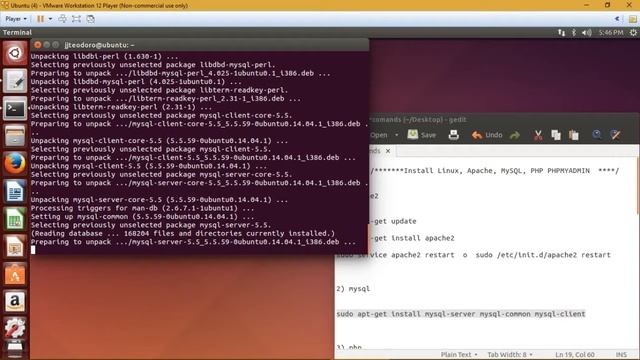Click the '2) mysql' line in gedit
This screenshot has height=360, width=640.
pyautogui.click(x=353, y=289)
